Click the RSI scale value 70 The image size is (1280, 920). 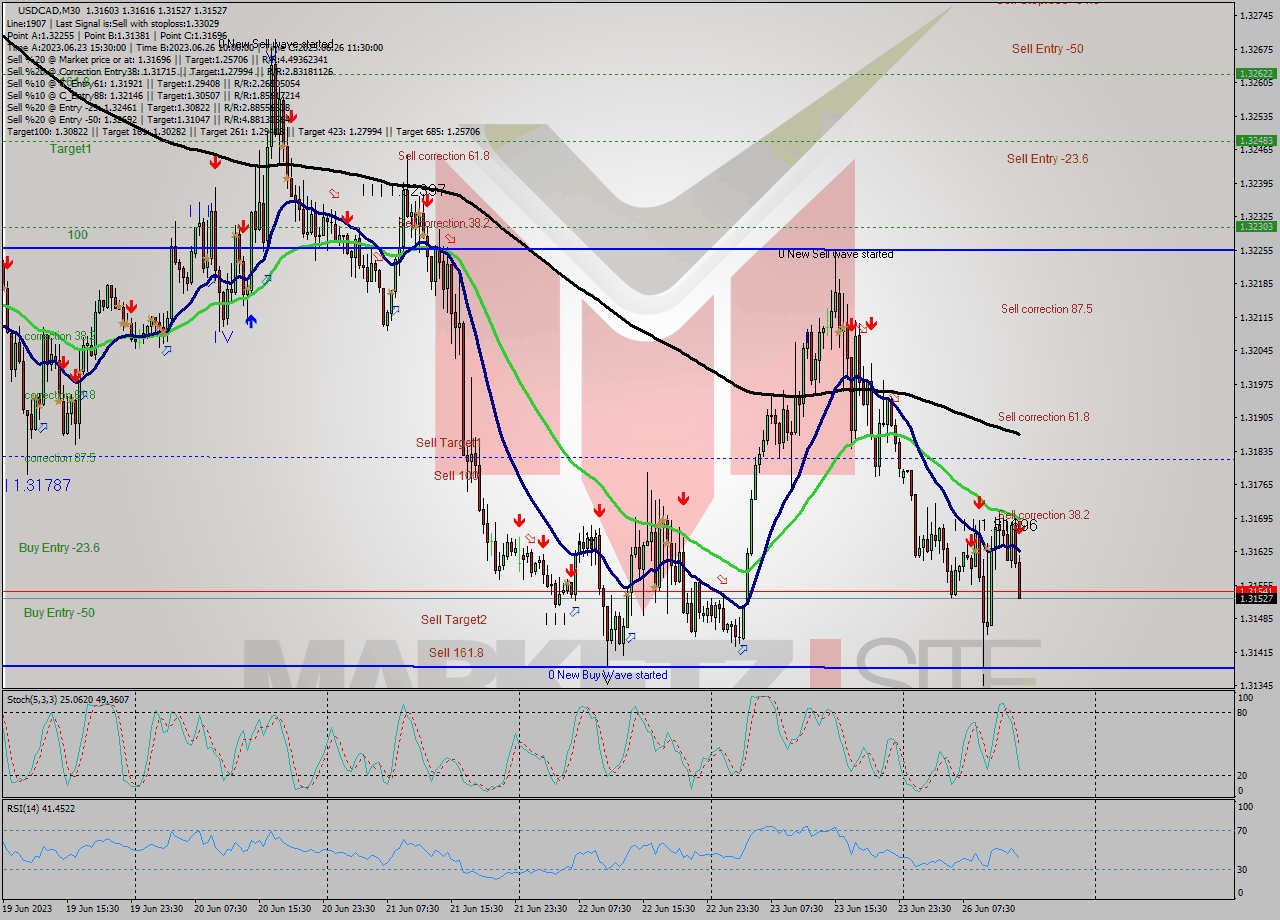coord(1243,830)
